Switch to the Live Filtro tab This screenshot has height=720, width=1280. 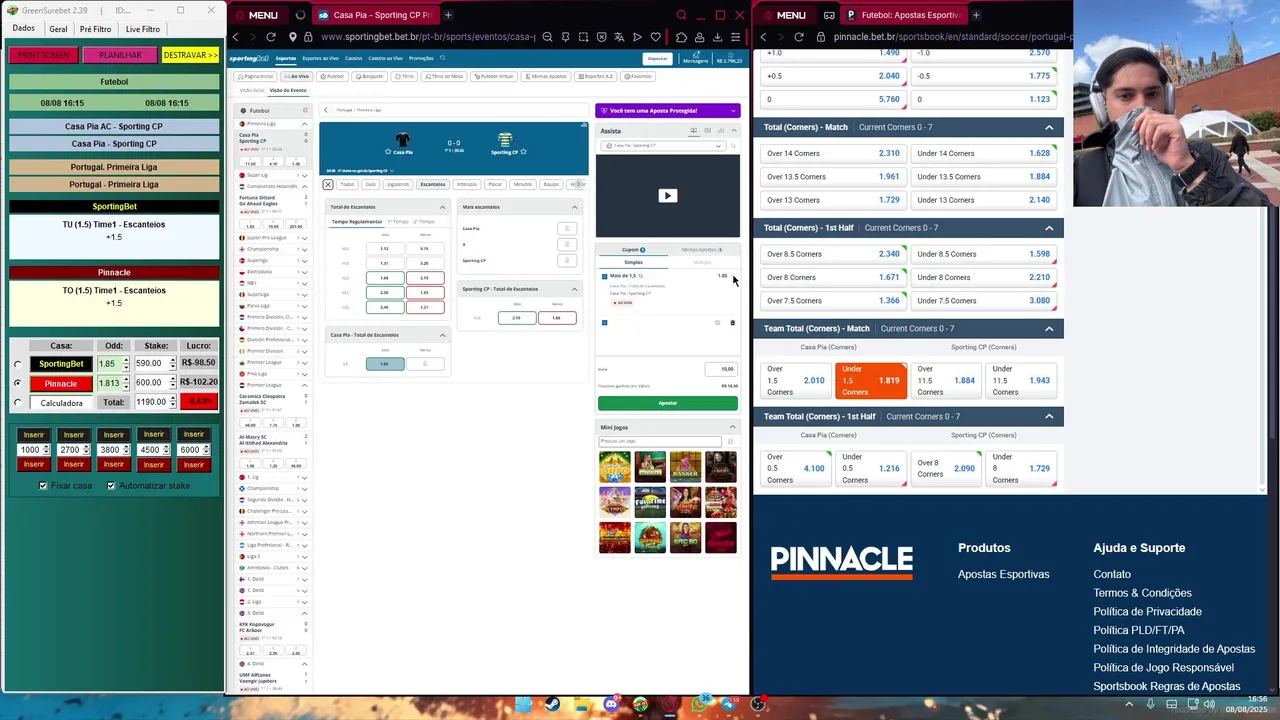[143, 29]
